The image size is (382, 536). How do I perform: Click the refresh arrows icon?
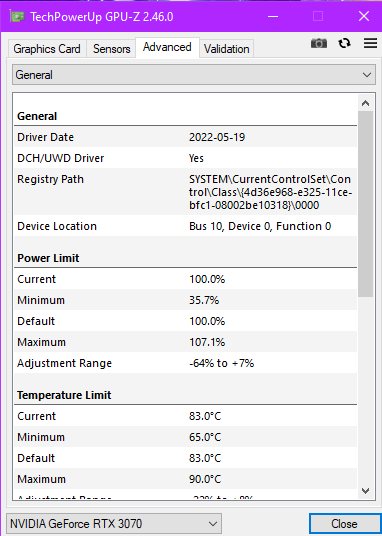(344, 43)
